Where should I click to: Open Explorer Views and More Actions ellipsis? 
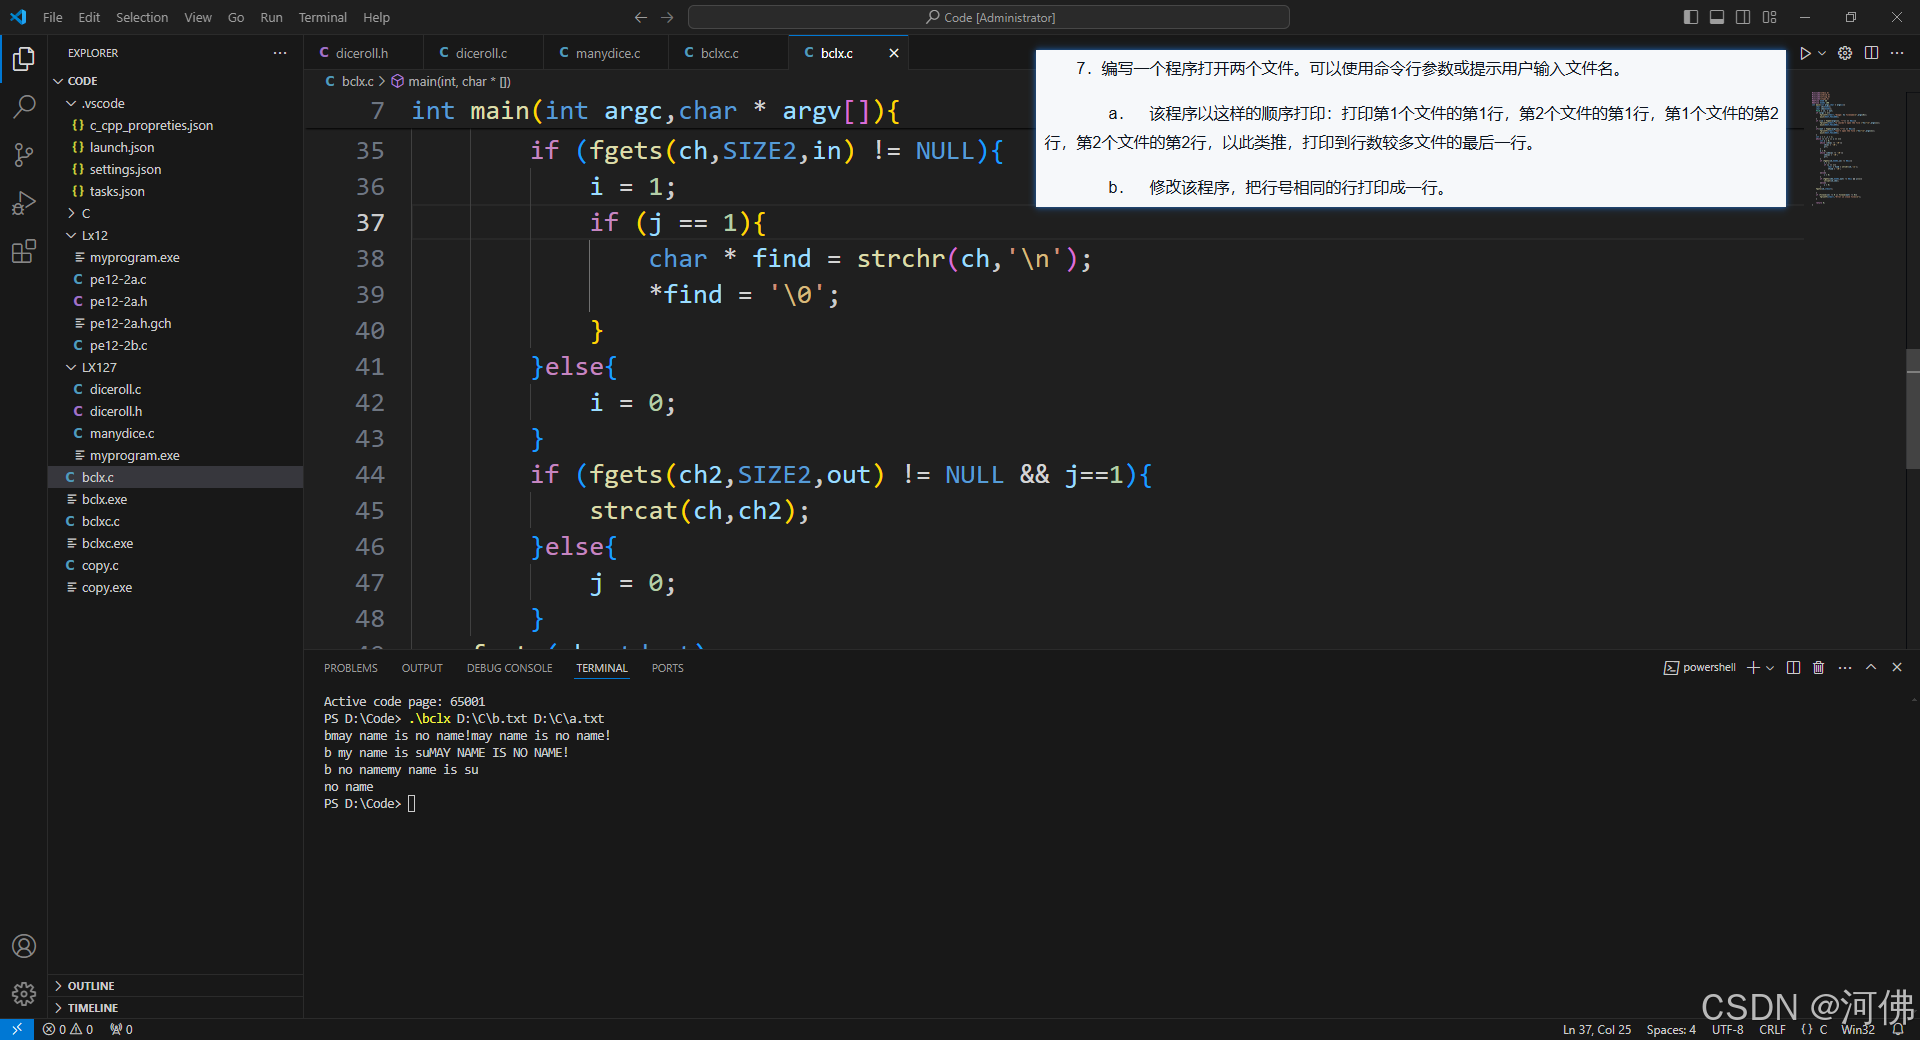[x=280, y=53]
